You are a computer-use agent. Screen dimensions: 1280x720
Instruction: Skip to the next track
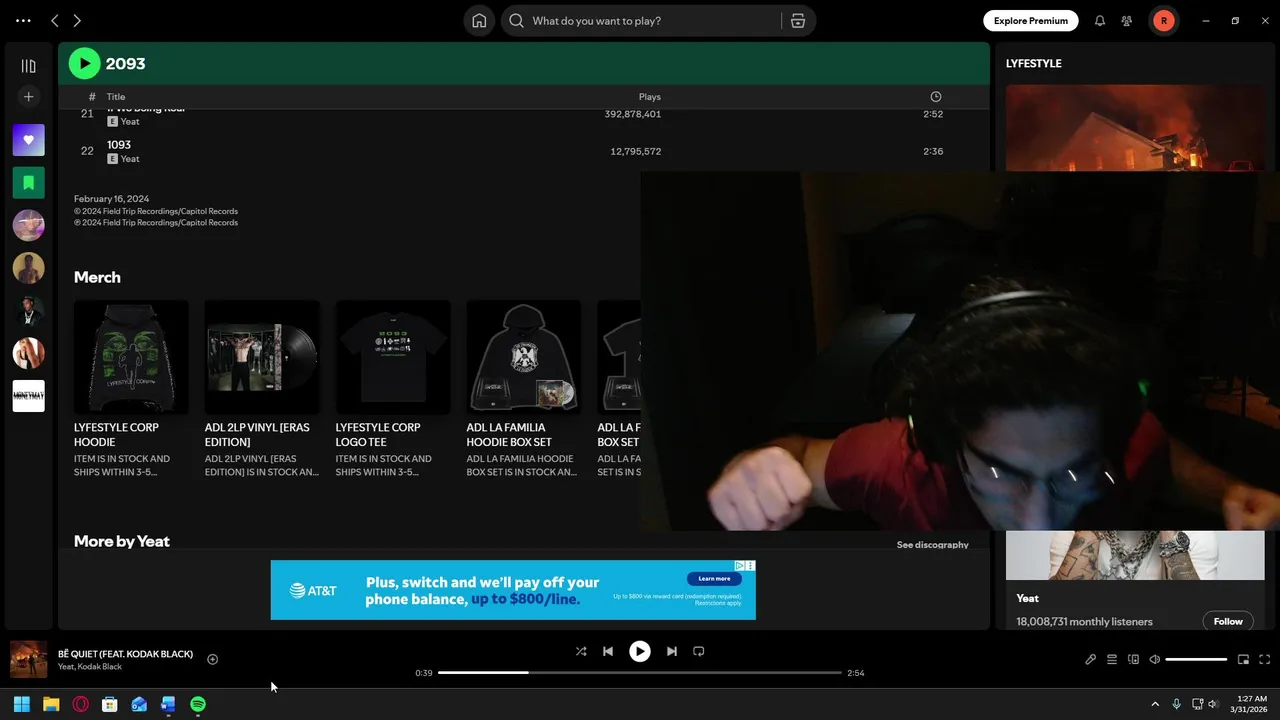[672, 651]
